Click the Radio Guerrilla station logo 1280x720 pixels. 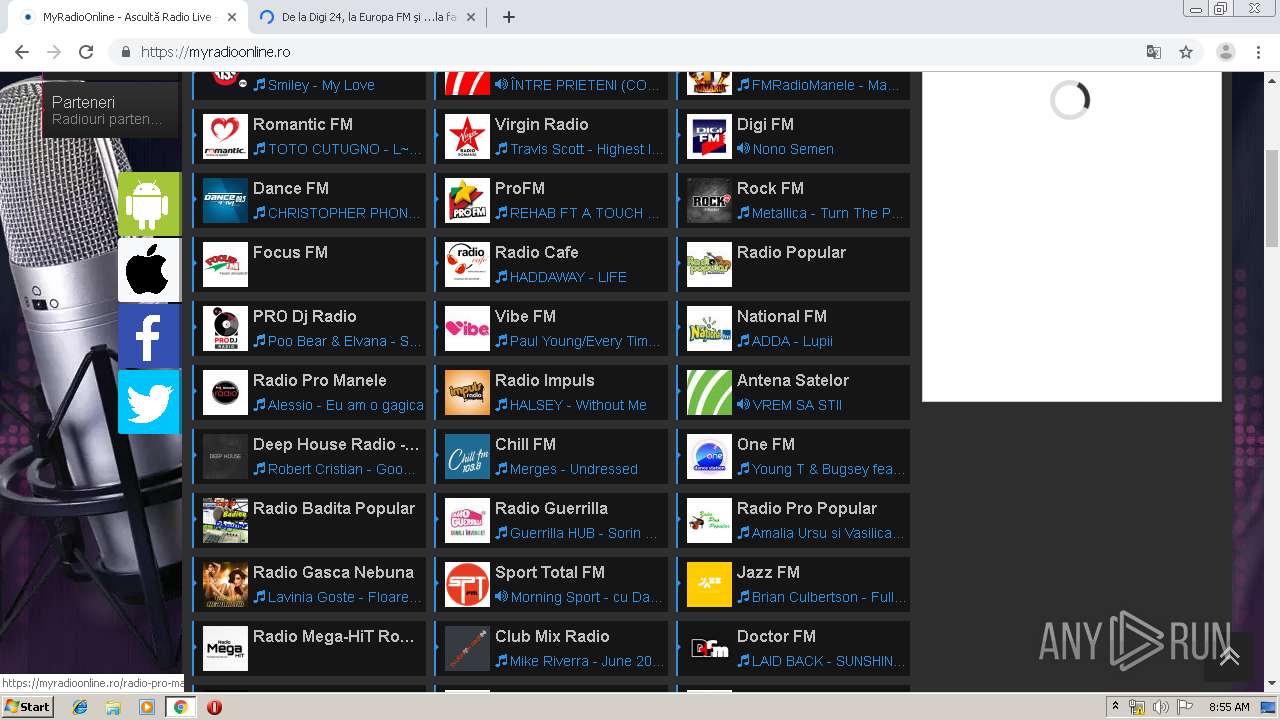[467, 521]
